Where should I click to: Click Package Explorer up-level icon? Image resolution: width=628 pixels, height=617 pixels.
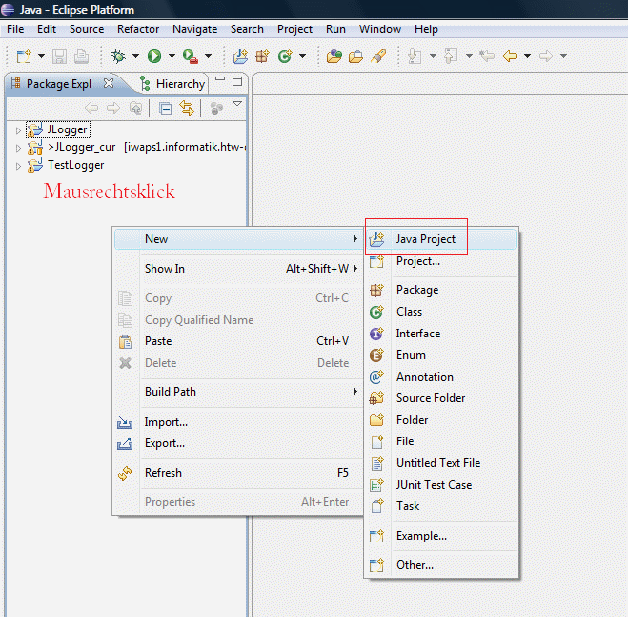(x=136, y=108)
